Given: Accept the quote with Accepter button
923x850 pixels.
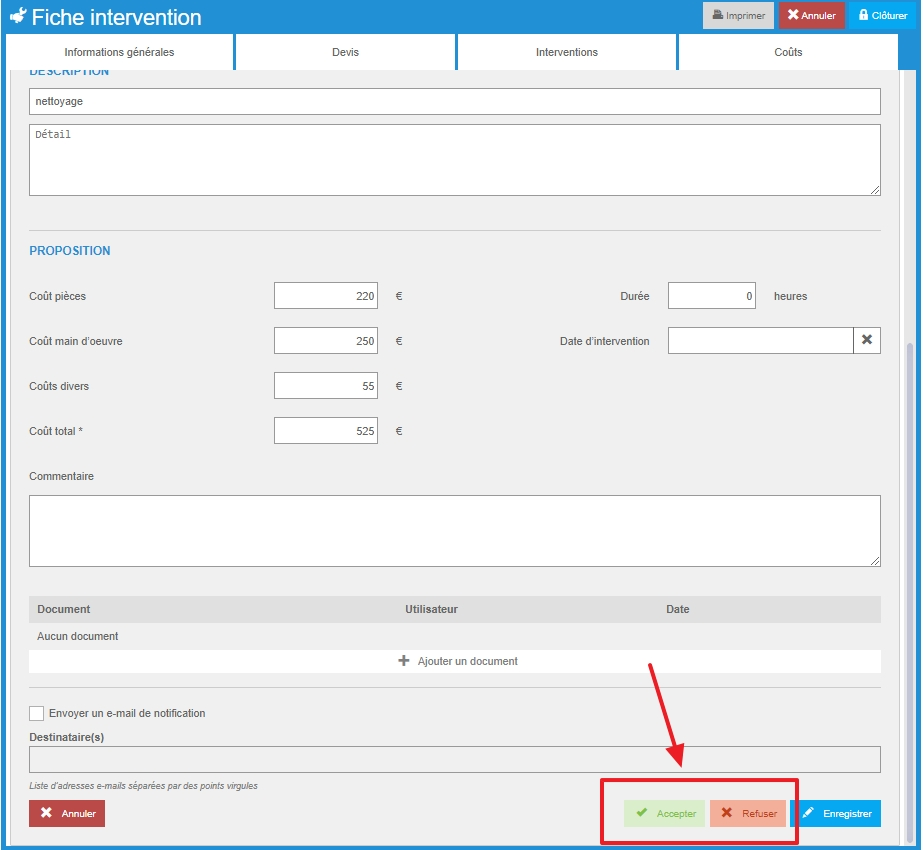Looking at the screenshot, I should point(665,813).
